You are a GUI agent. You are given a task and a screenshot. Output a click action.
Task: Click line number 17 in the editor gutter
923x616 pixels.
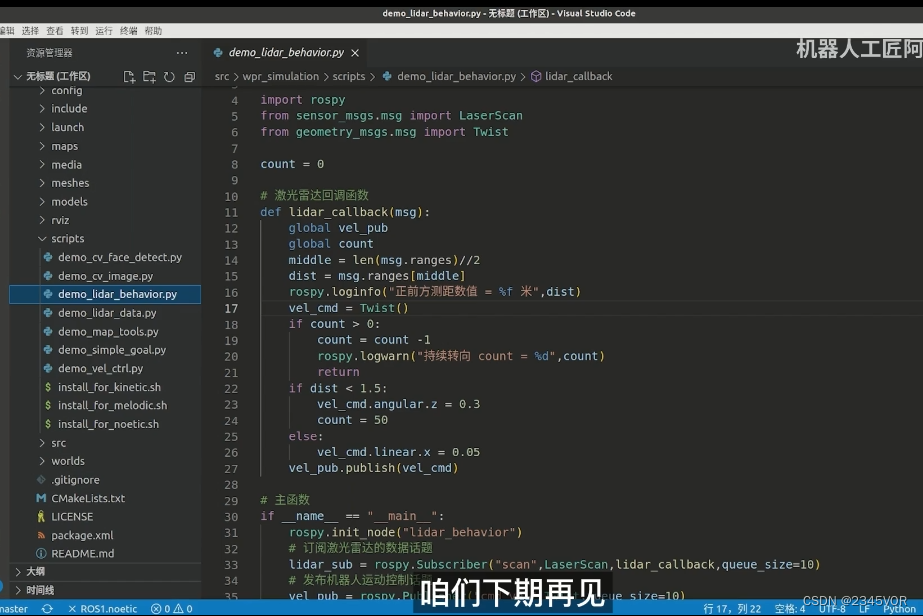click(231, 307)
